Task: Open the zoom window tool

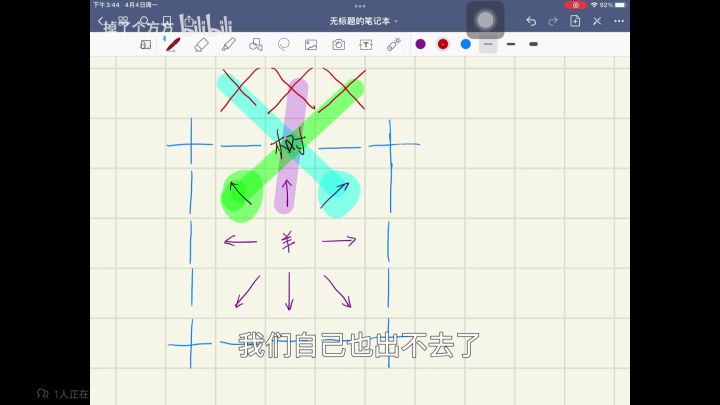Action: pyautogui.click(x=146, y=45)
